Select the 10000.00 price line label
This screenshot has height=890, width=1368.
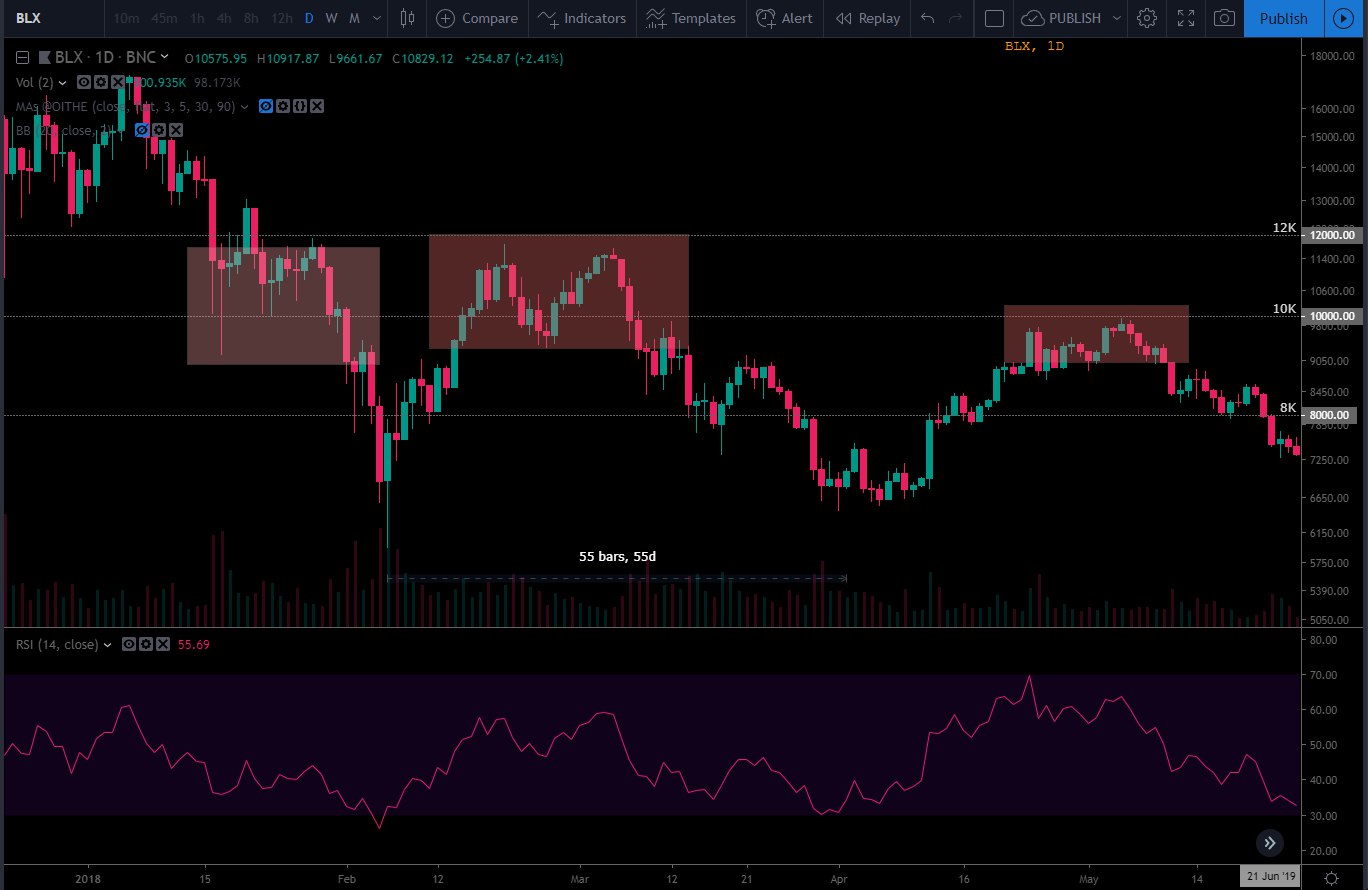(1334, 316)
